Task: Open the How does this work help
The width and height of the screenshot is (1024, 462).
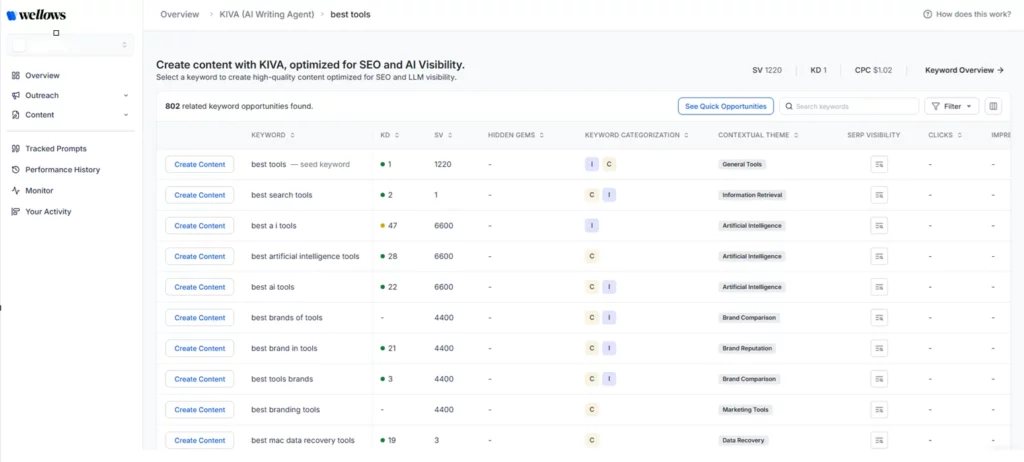Action: pyautogui.click(x=967, y=14)
